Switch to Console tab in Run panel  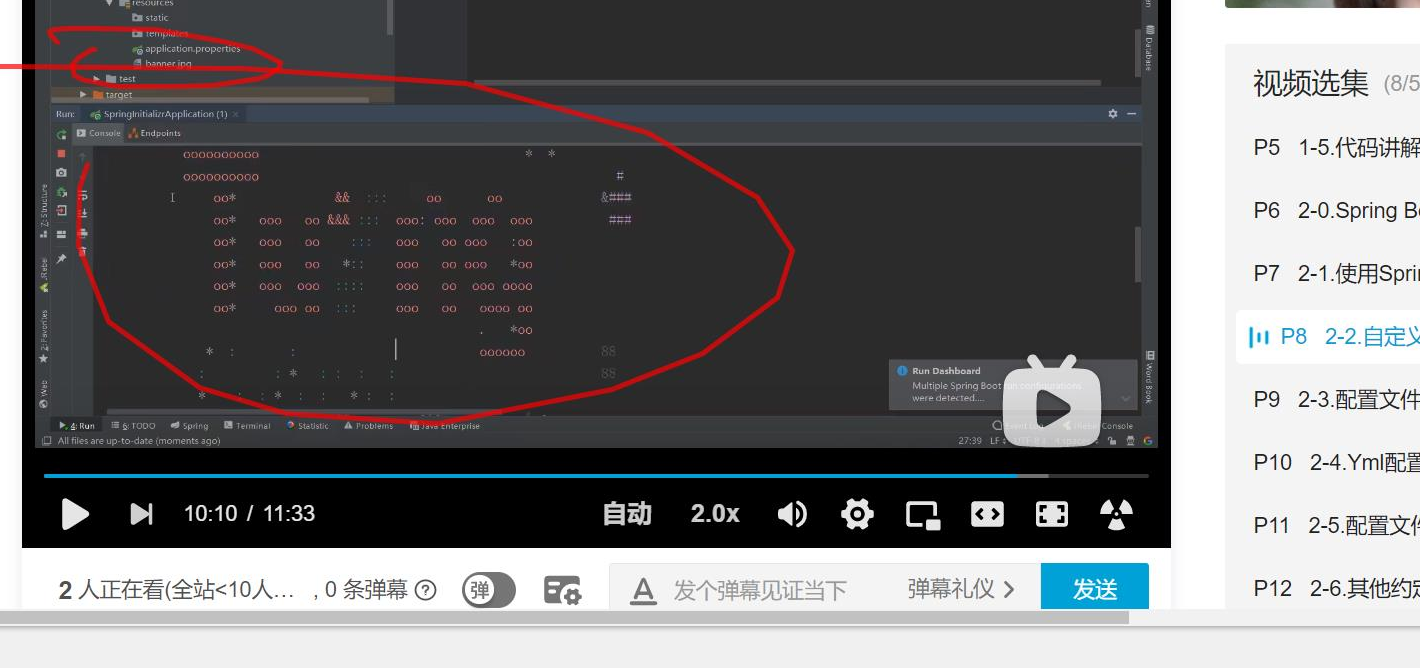click(x=100, y=133)
